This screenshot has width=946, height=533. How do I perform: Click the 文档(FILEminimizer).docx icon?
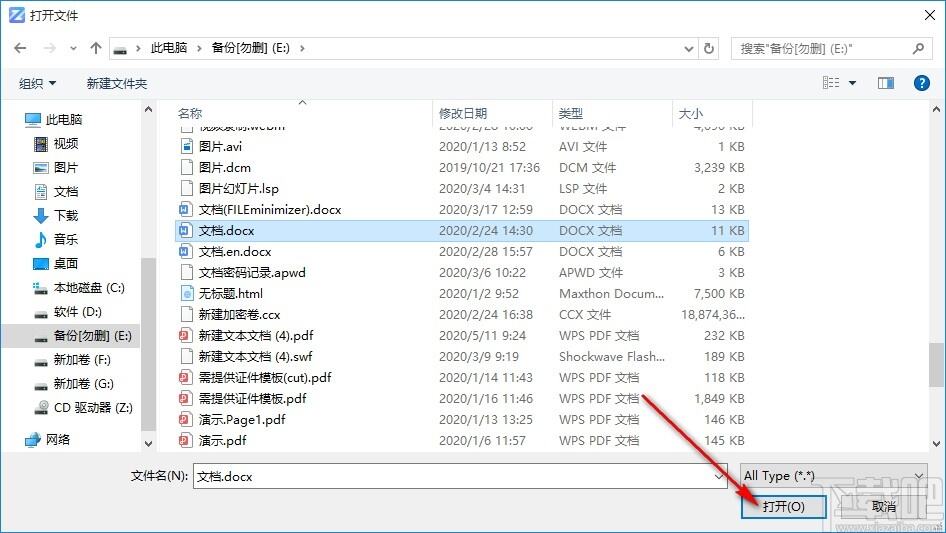coord(185,210)
